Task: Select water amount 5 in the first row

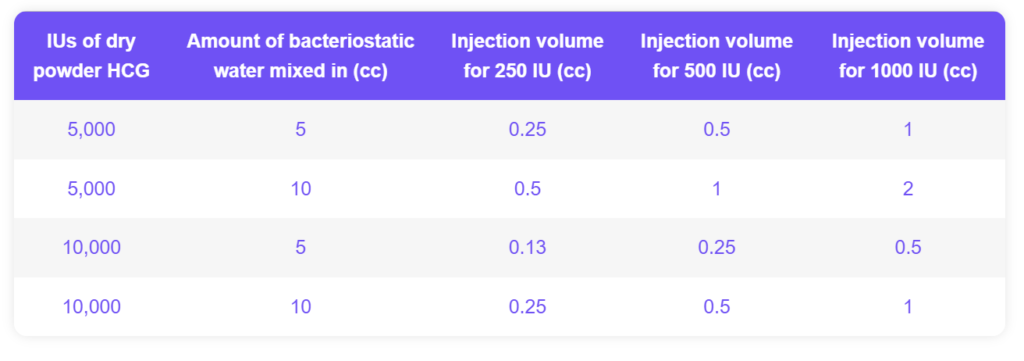Action: [x=300, y=129]
